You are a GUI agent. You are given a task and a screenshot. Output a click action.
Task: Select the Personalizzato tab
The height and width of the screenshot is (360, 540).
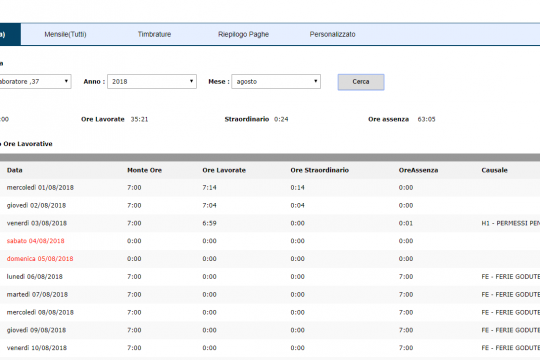tap(332, 34)
